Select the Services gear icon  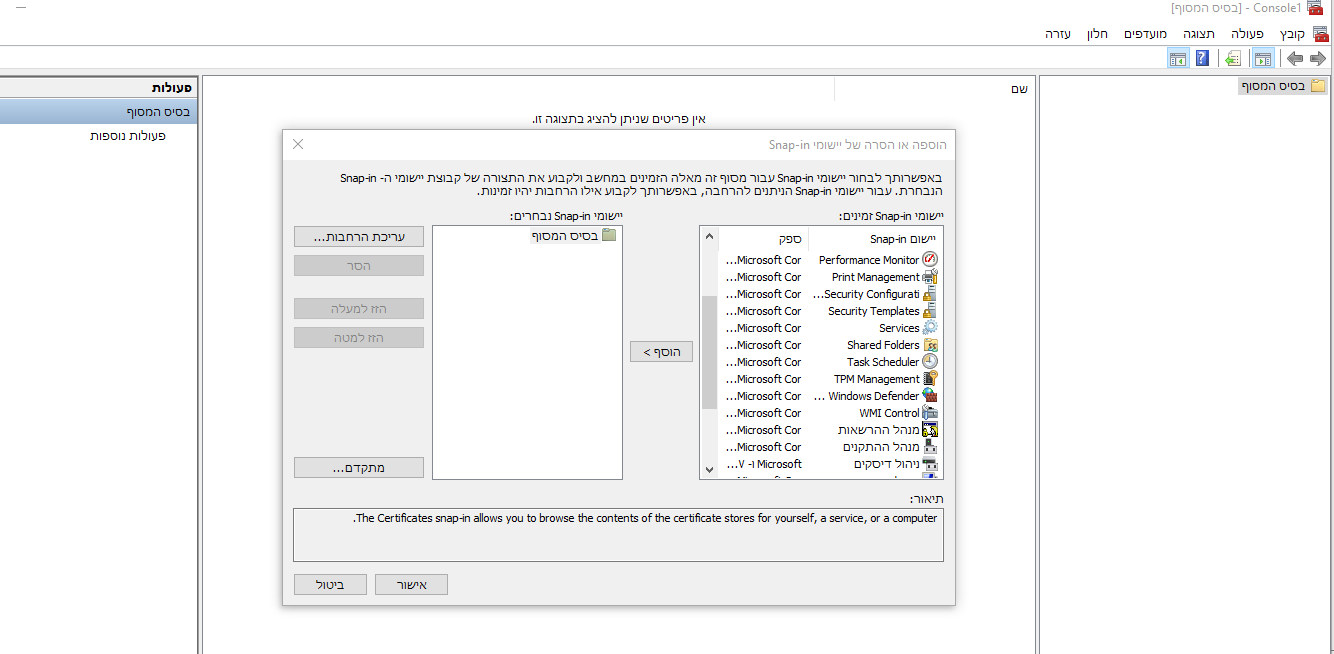(x=930, y=328)
